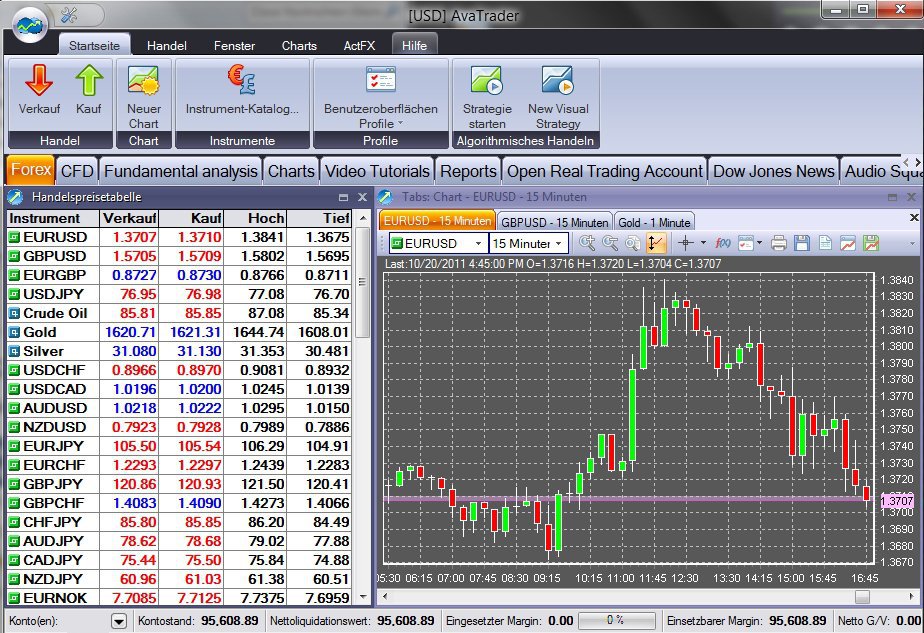Click the third magnifier zoom icon
Viewport: 924px width, 633px height.
coord(632,243)
